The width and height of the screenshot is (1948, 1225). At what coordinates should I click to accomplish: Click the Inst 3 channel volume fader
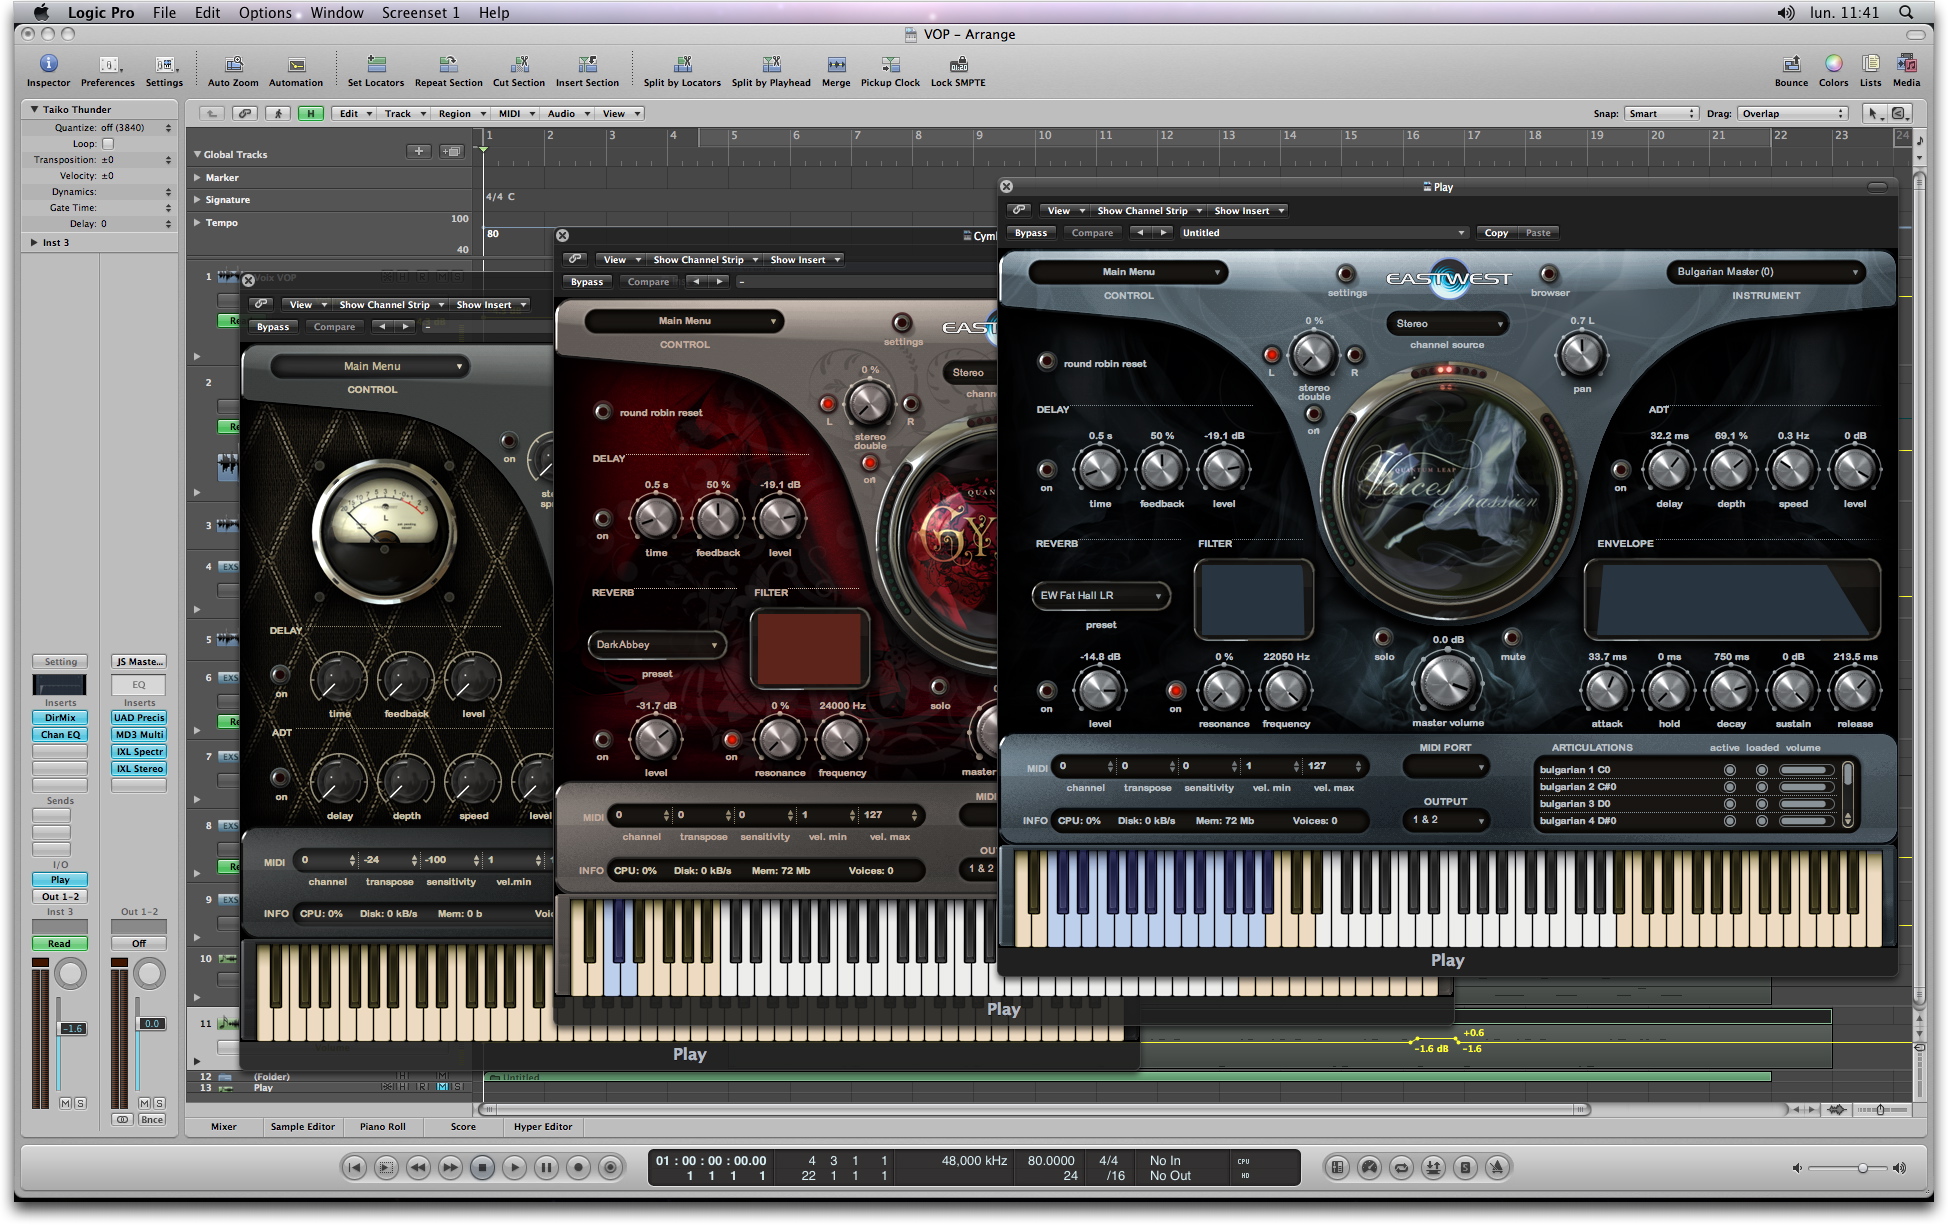[73, 1029]
